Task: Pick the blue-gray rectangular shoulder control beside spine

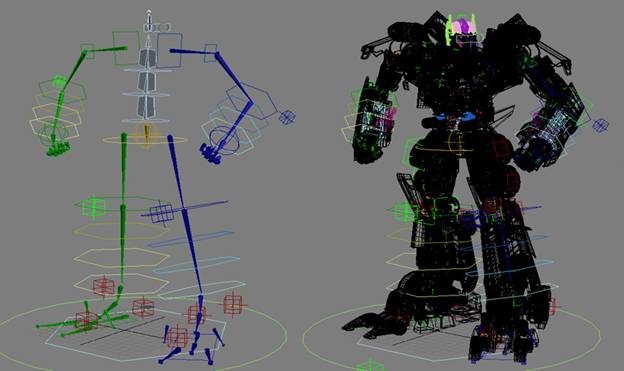Action: (x=169, y=50)
